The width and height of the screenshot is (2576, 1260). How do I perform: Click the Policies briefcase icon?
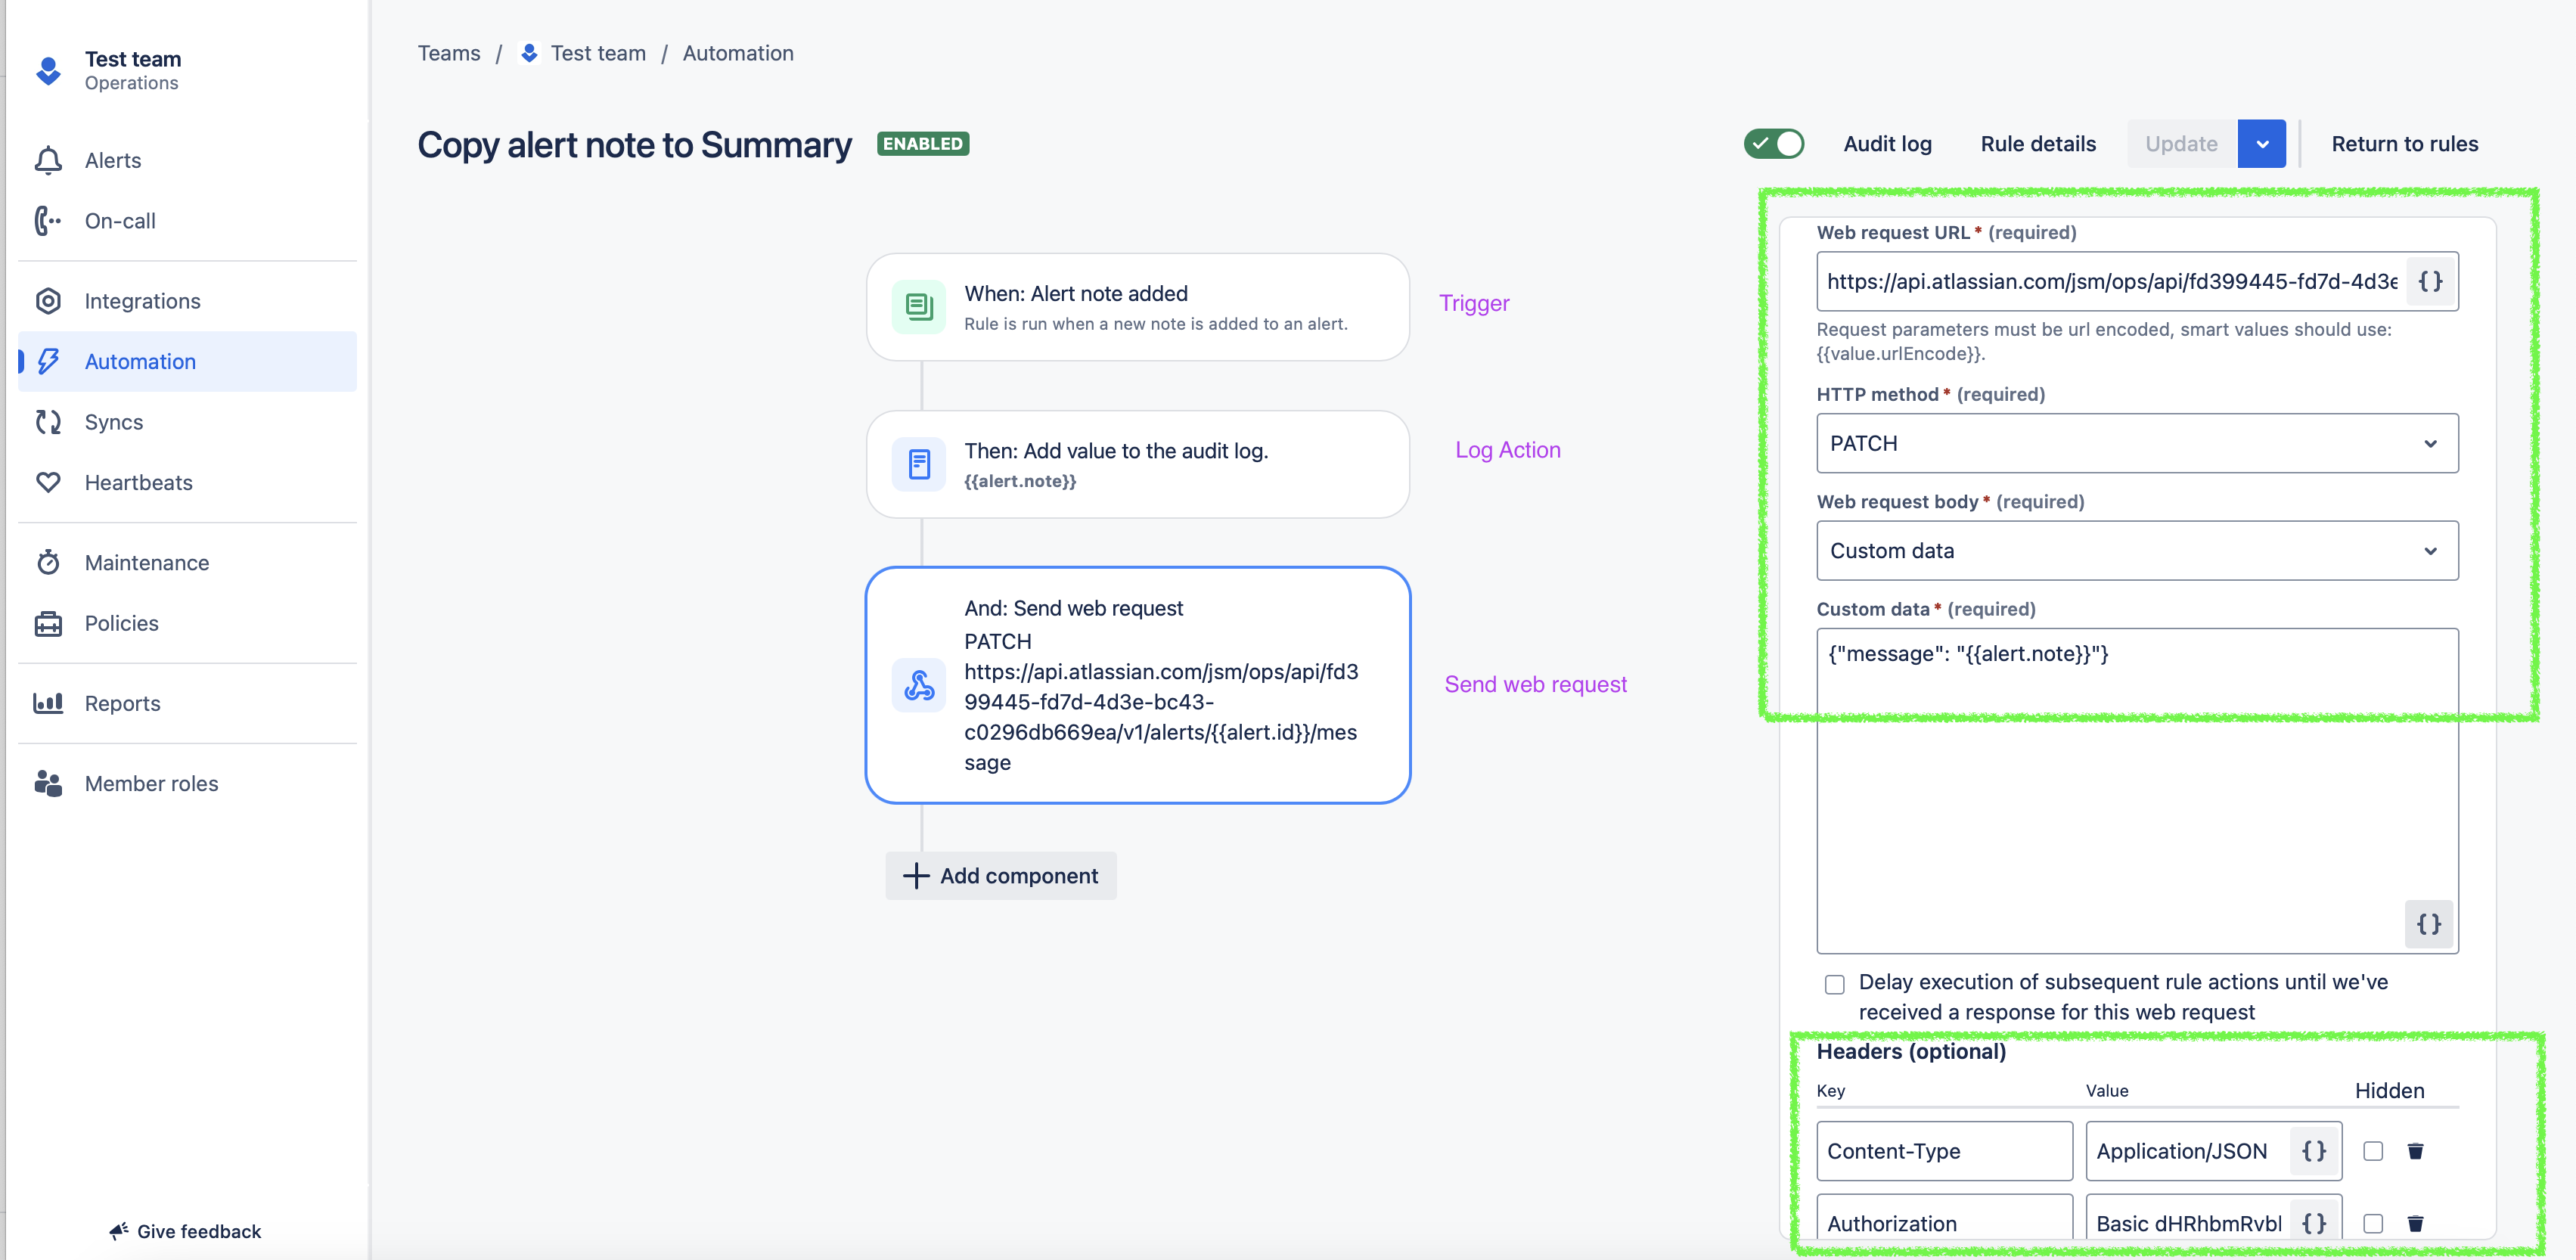click(x=48, y=623)
